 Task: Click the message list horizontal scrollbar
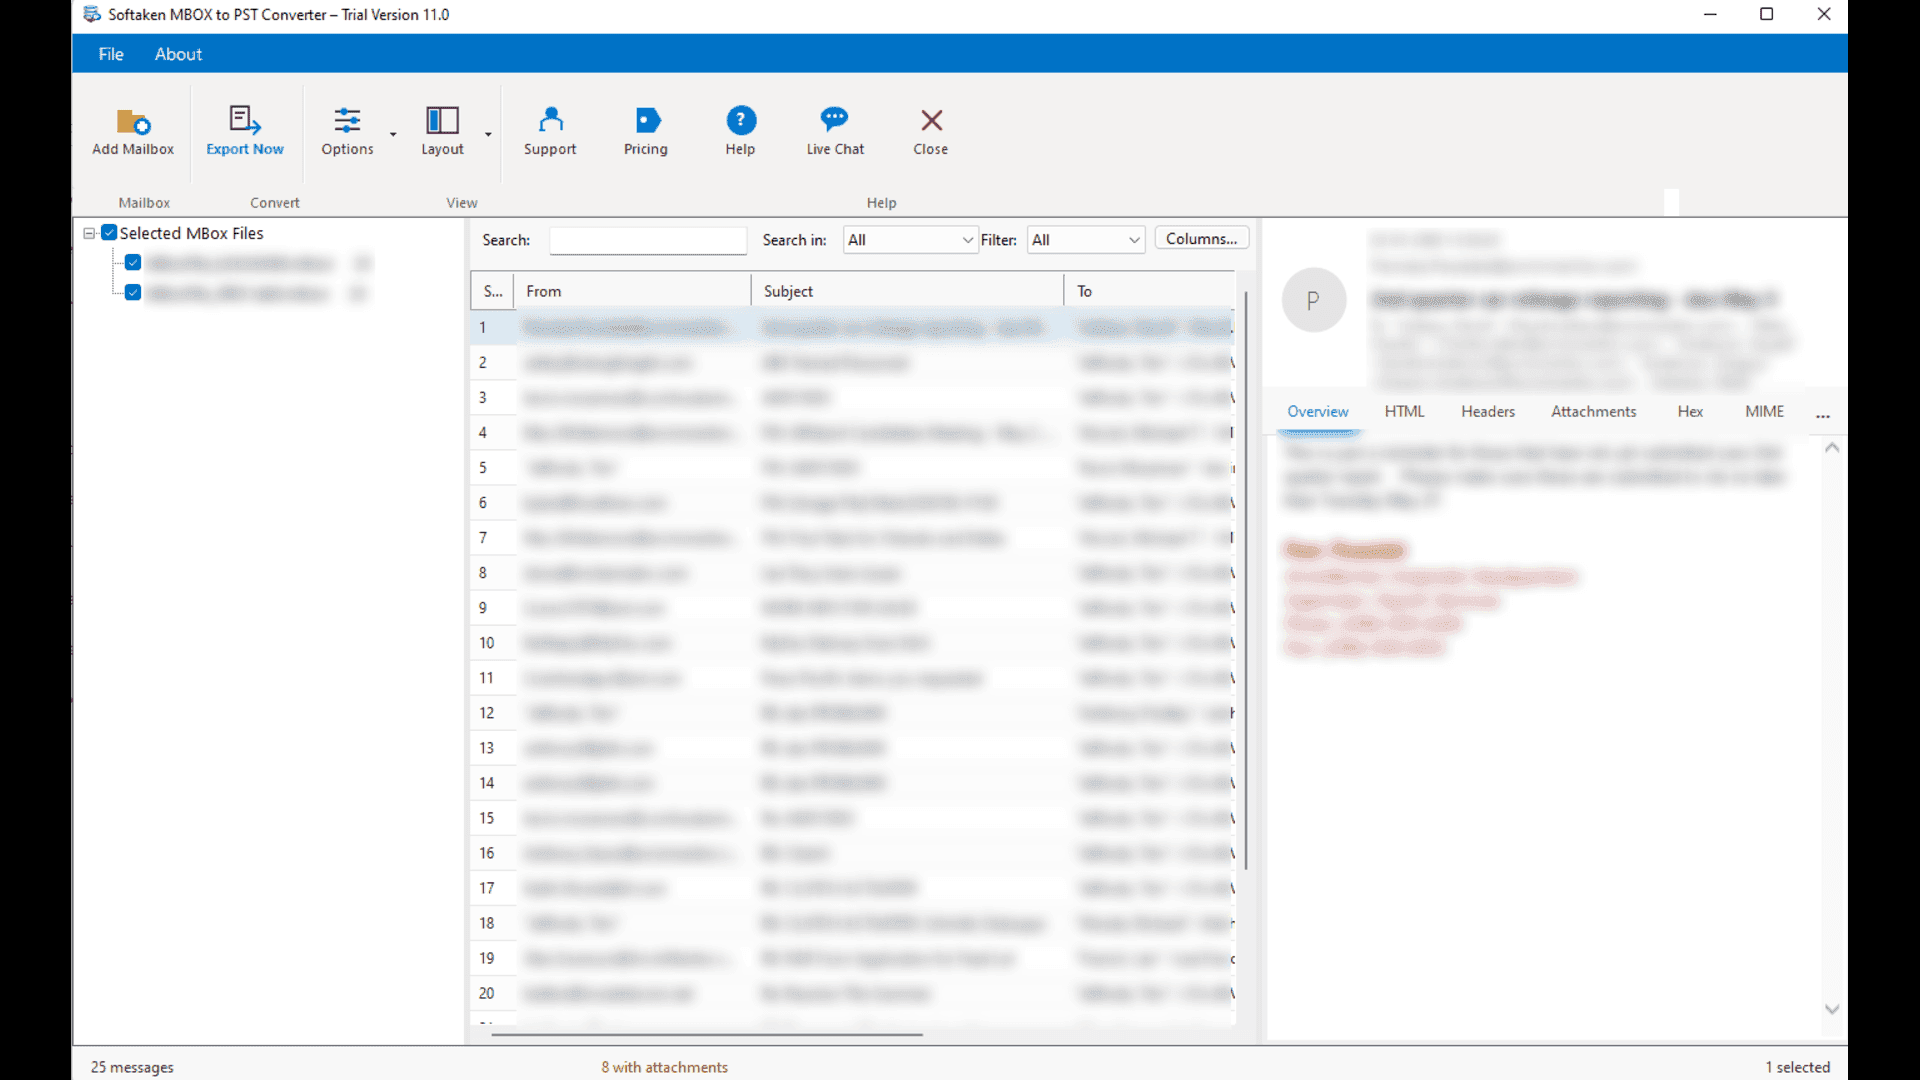pos(706,1035)
